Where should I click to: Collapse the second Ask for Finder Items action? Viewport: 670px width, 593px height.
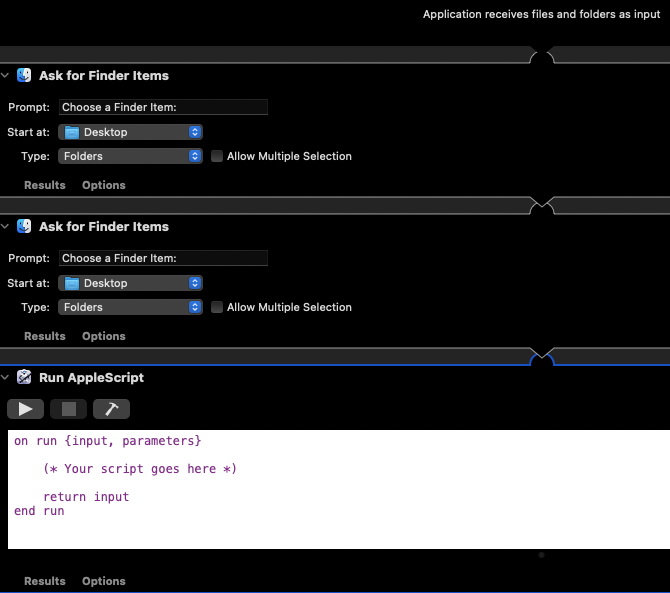pos(7,226)
